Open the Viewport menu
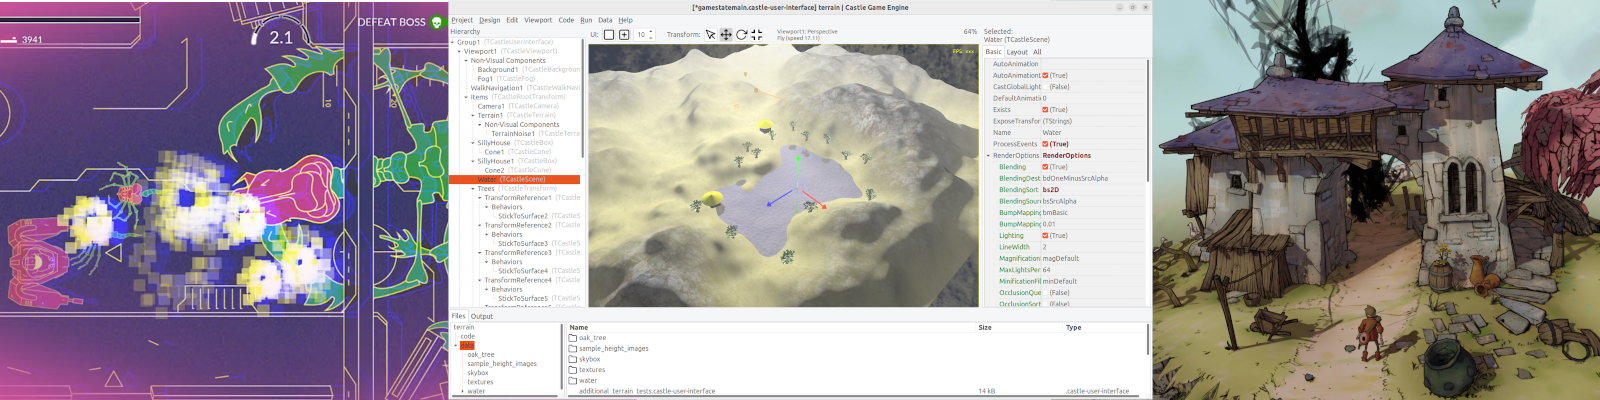1600x400 pixels. tap(537, 20)
